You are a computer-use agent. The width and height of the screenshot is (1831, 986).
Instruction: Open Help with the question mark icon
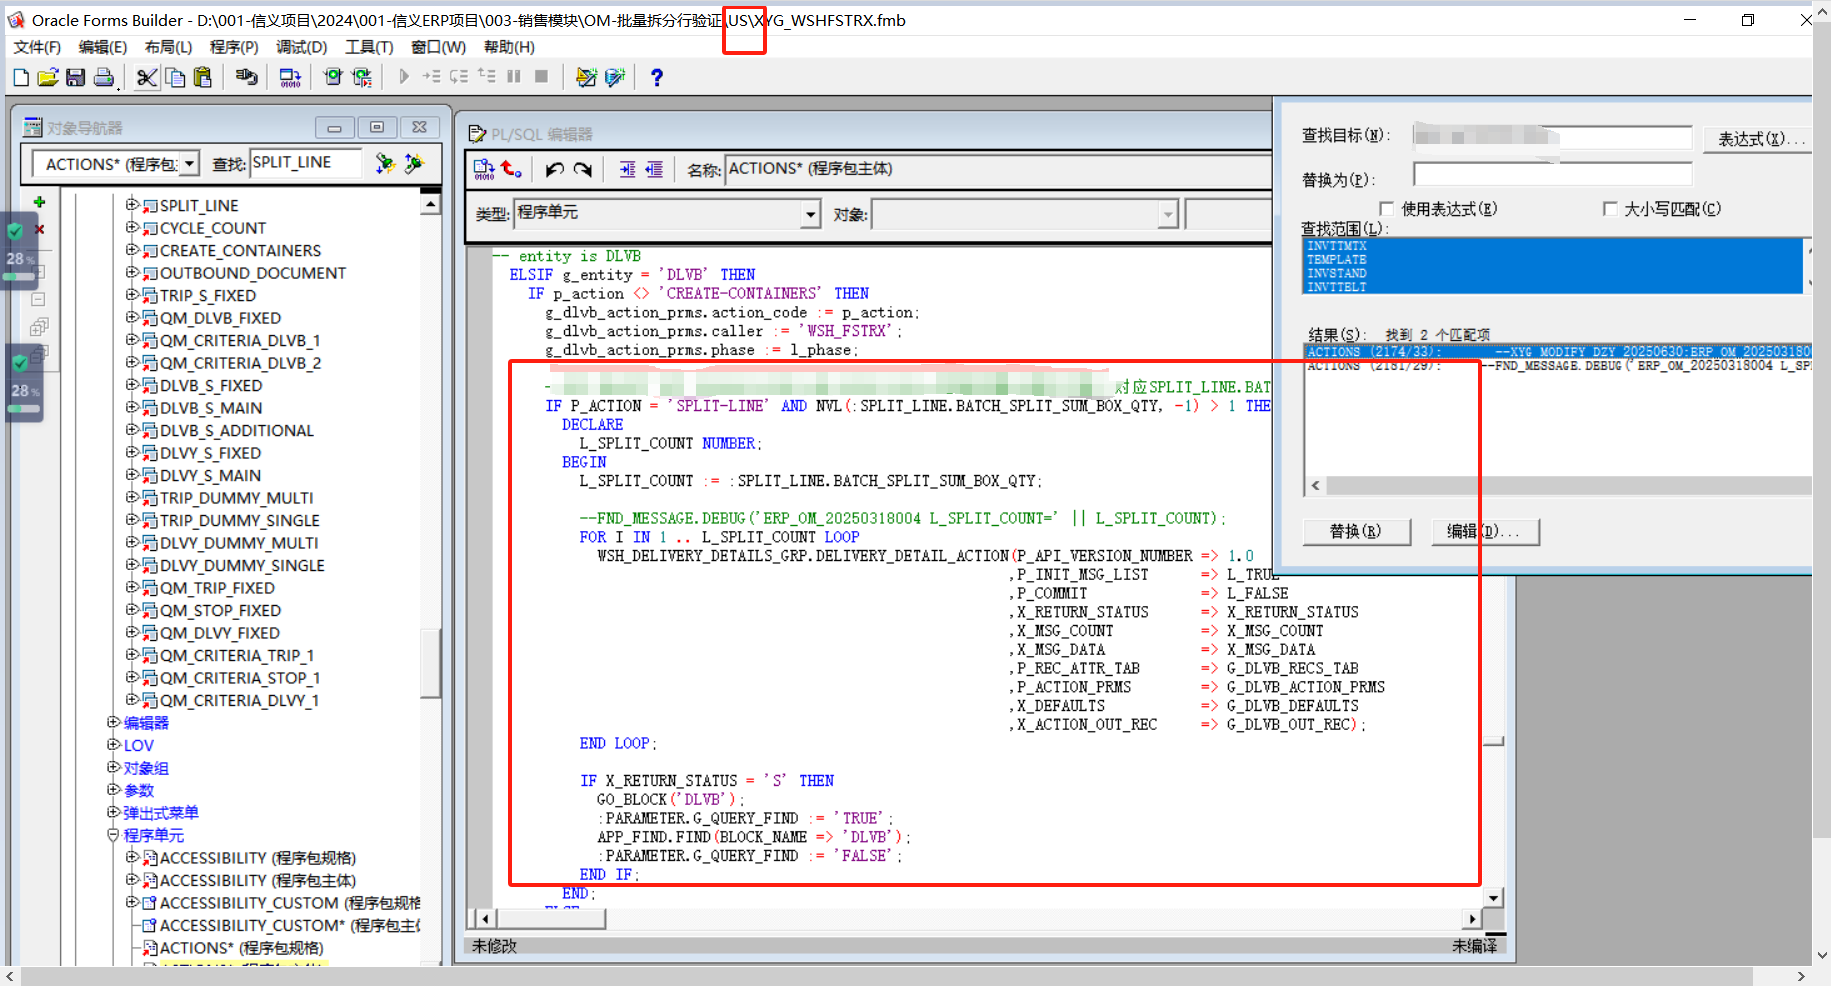655,77
